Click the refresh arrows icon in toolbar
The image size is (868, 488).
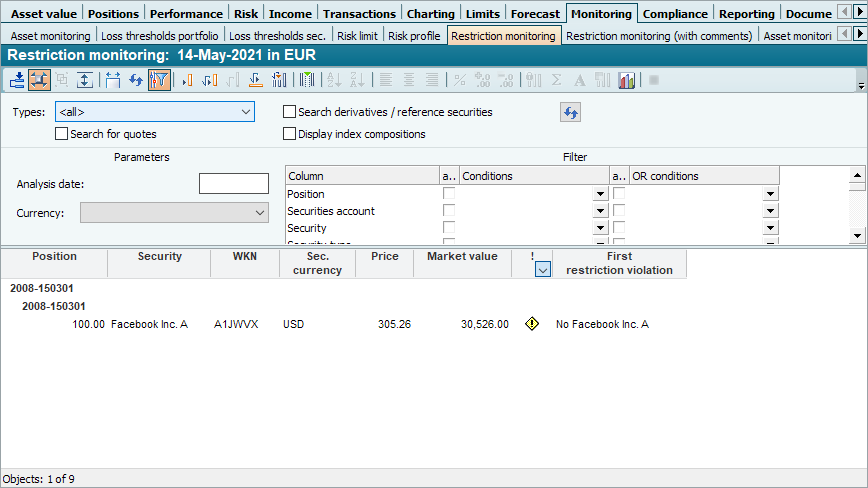[x=135, y=80]
